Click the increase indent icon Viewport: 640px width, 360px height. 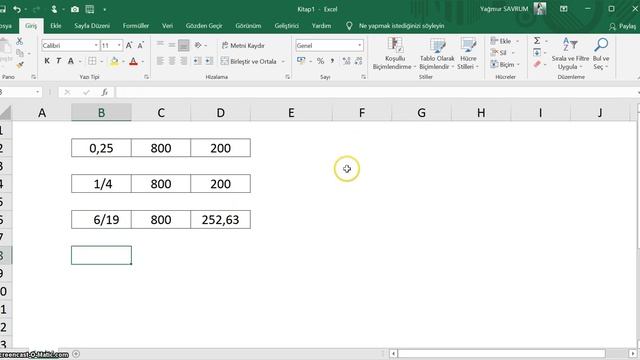point(209,61)
